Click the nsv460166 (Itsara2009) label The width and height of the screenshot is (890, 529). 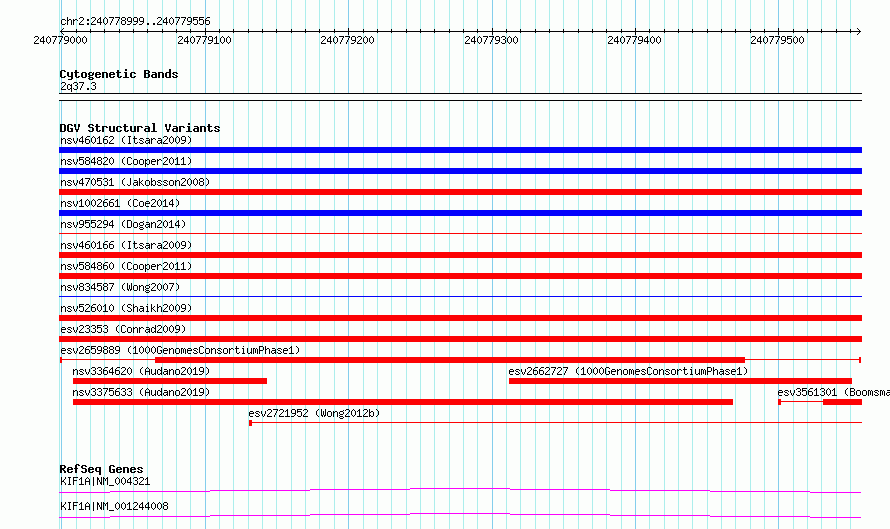126,245
